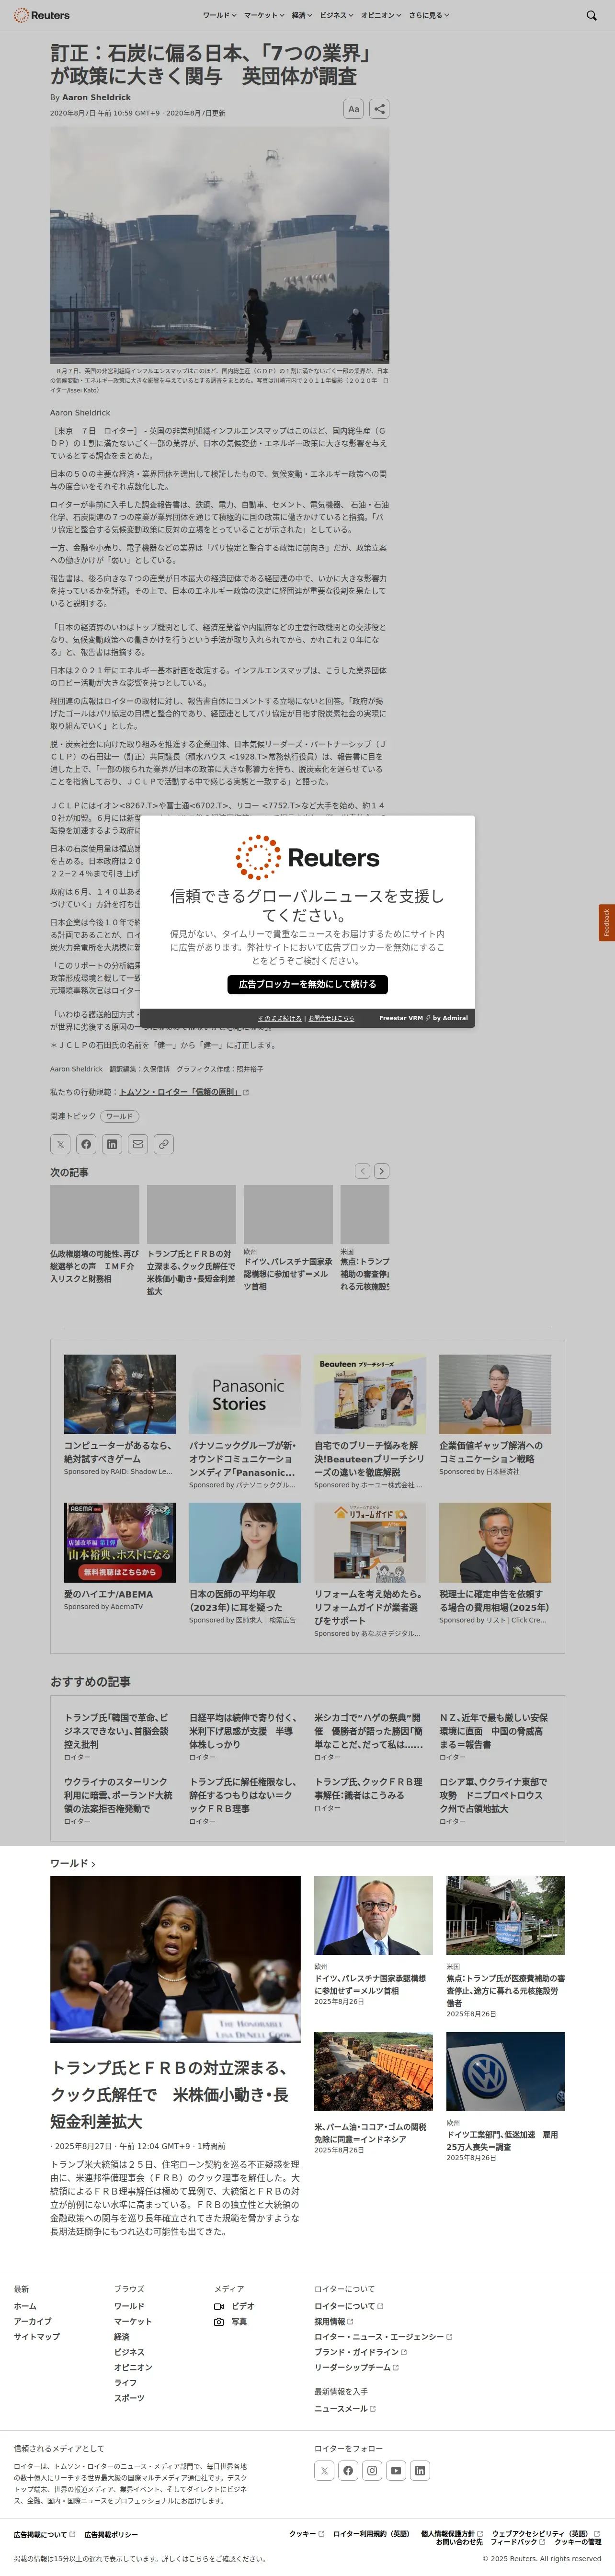Open ドイツ、パレスチナ国家承認 world article
The image size is (615, 2576).
(370, 1984)
